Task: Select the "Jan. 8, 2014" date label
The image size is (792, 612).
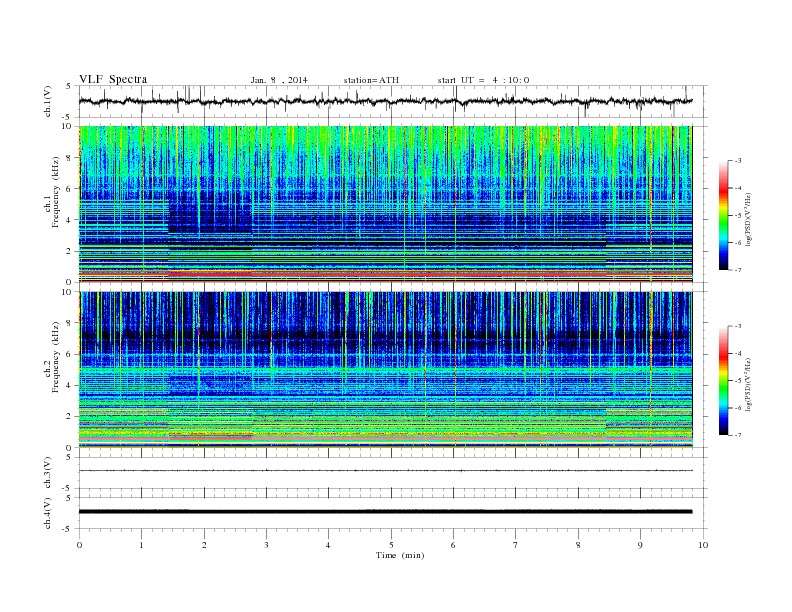Action: (x=279, y=80)
